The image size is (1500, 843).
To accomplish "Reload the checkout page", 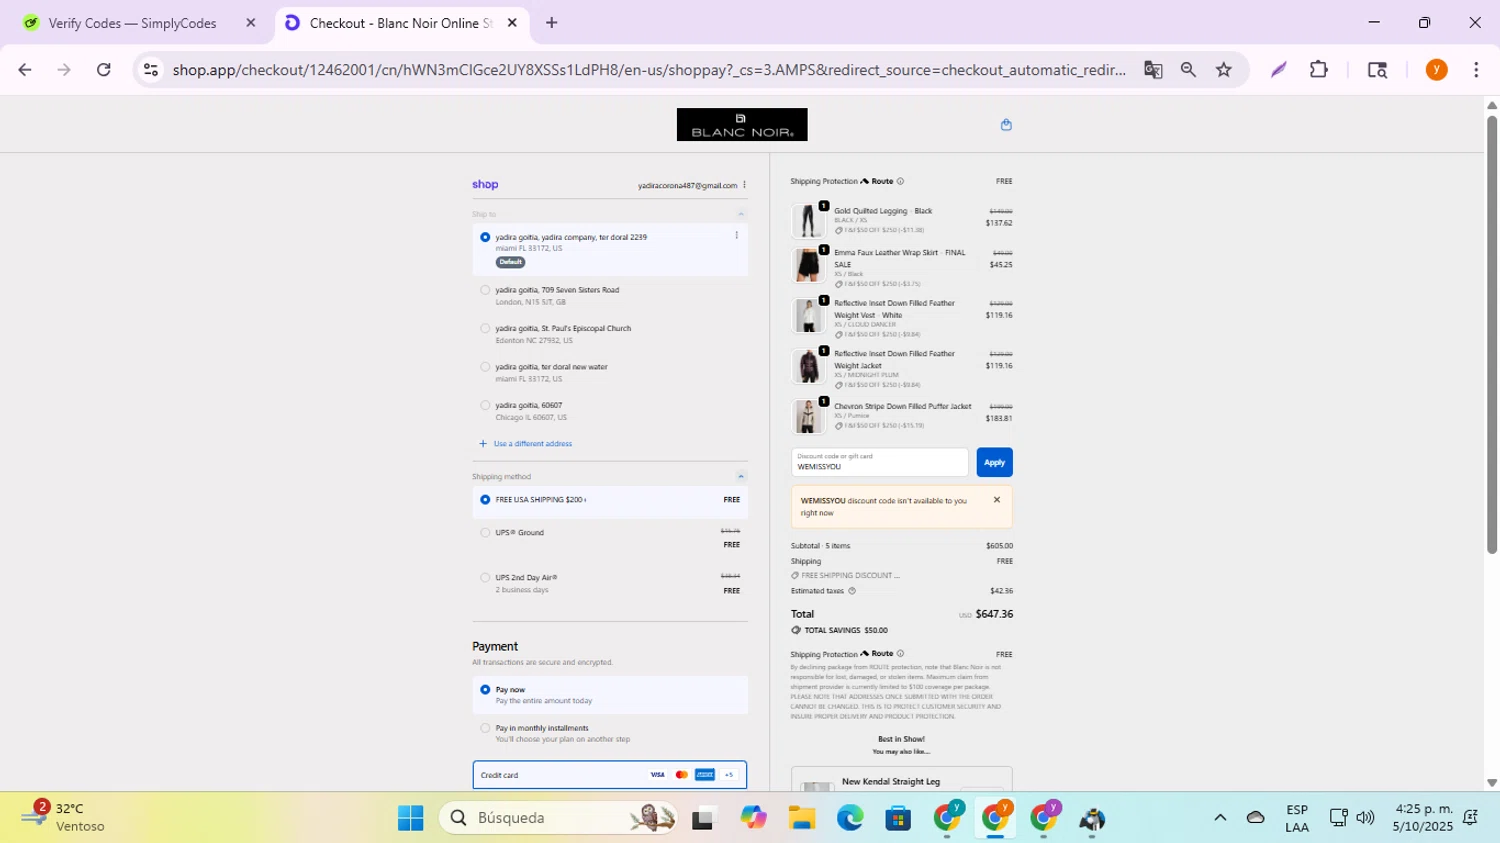I will [103, 70].
